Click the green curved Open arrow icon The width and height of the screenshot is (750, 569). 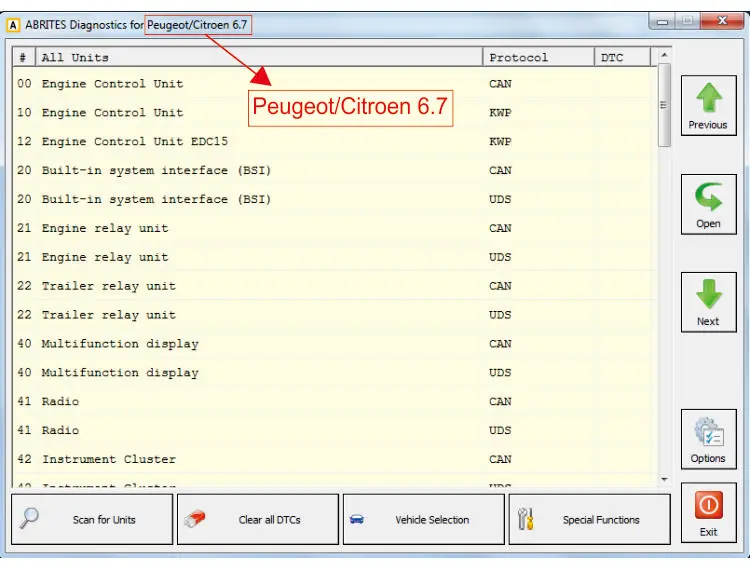click(708, 196)
